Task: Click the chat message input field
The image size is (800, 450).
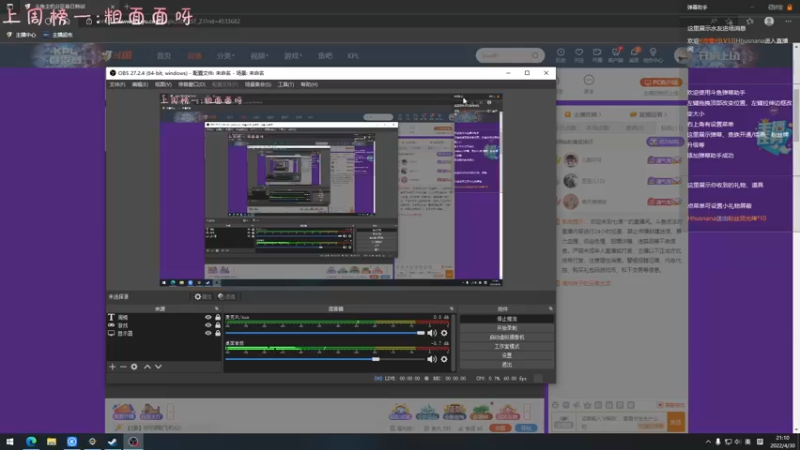Action: click(622, 422)
